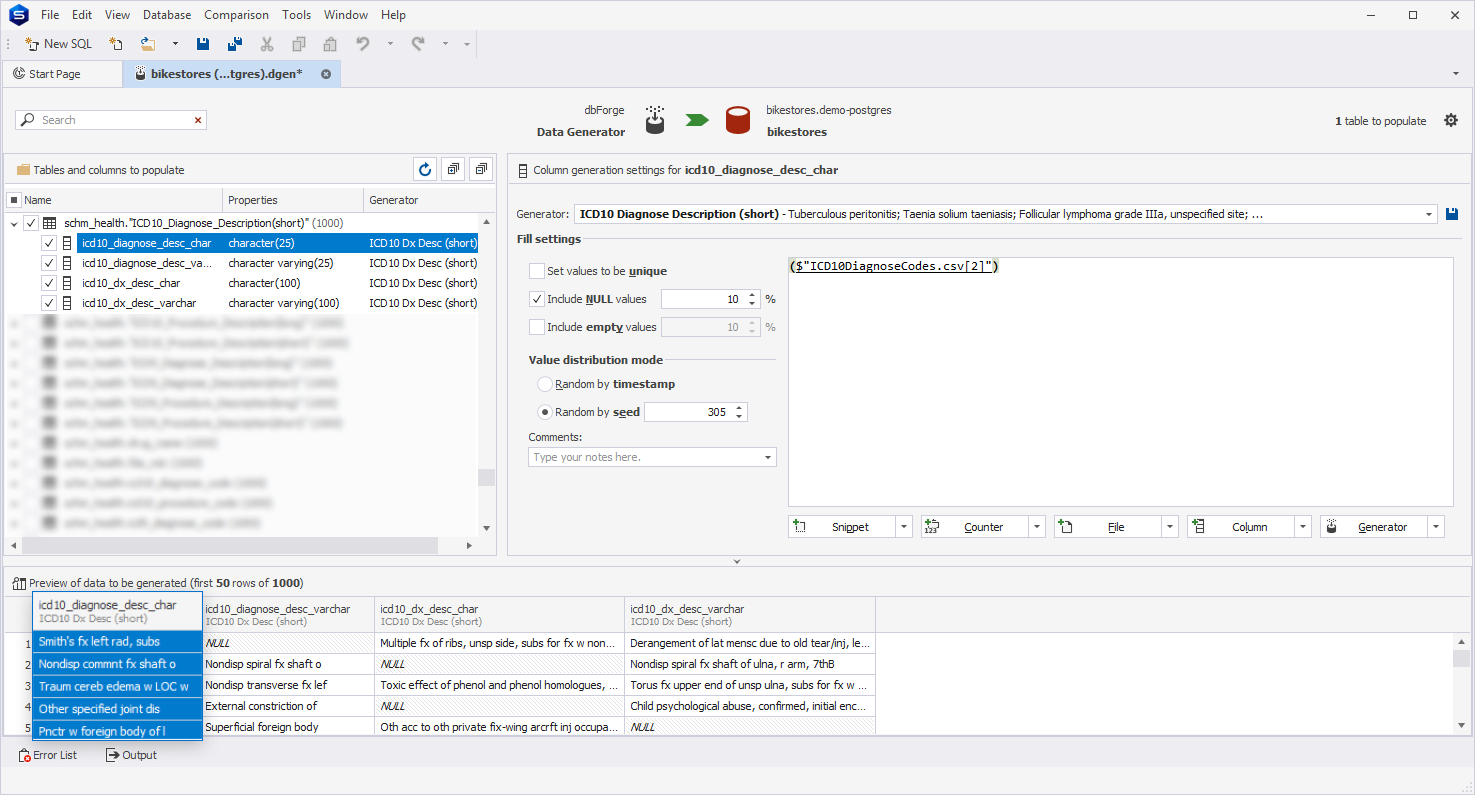Screen dimensions: 1475x795
Task: Enable Set values to be unique
Action: 537,271
